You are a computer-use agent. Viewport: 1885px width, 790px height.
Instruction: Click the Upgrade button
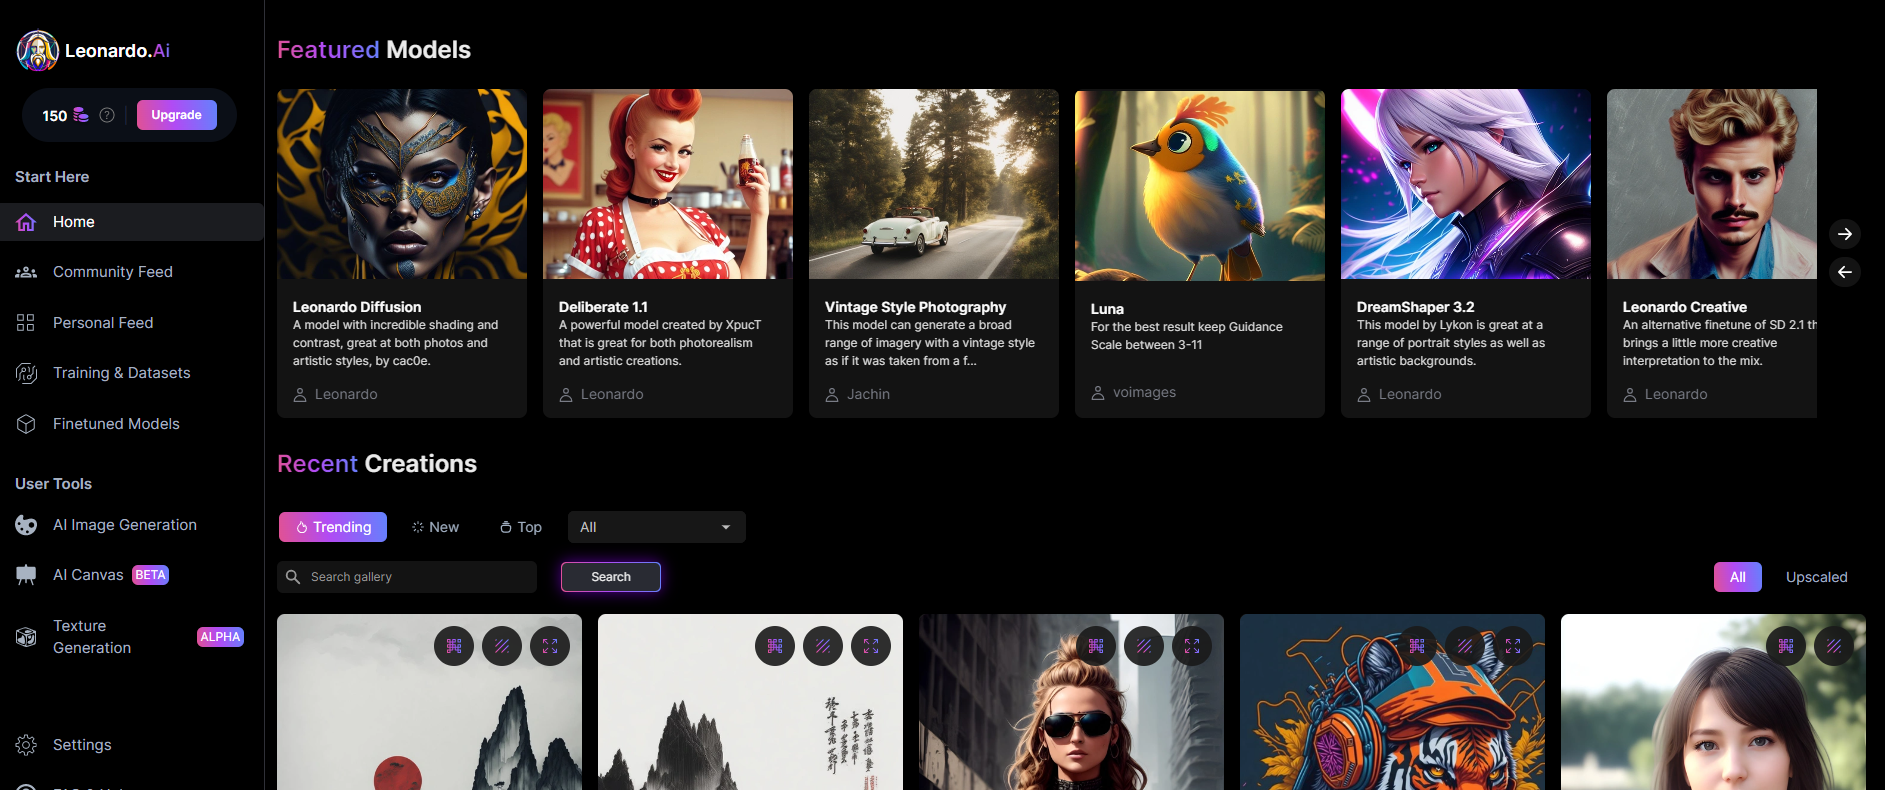[176, 115]
